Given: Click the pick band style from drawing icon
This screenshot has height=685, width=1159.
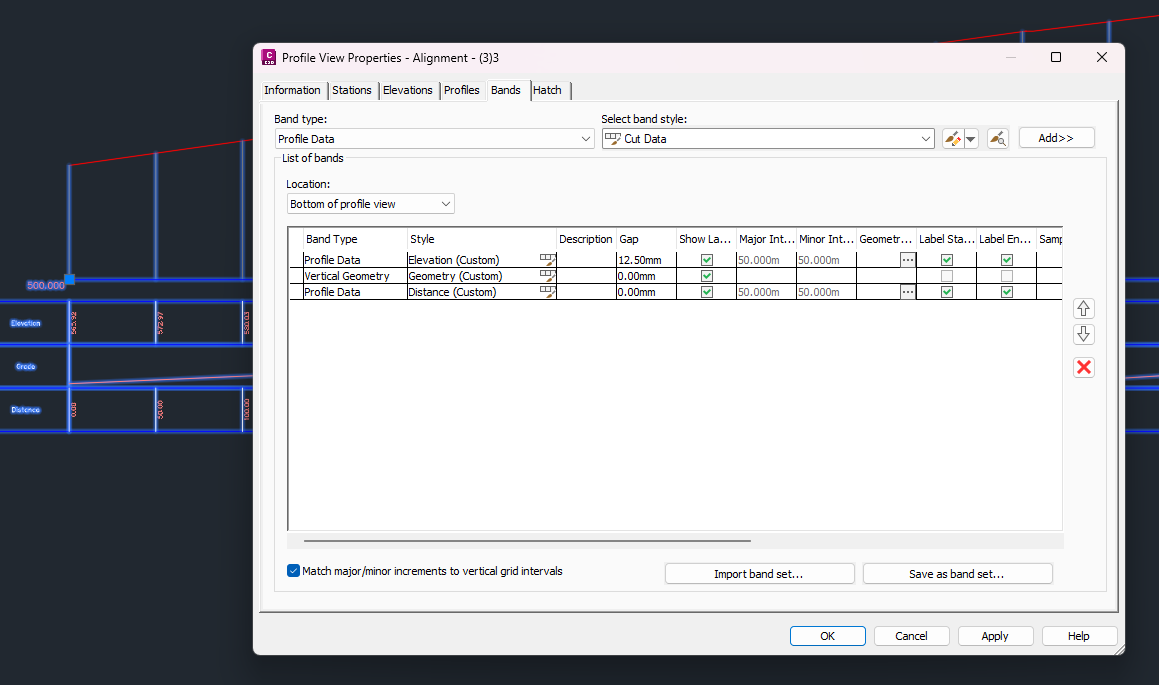Looking at the screenshot, I should tap(998, 138).
